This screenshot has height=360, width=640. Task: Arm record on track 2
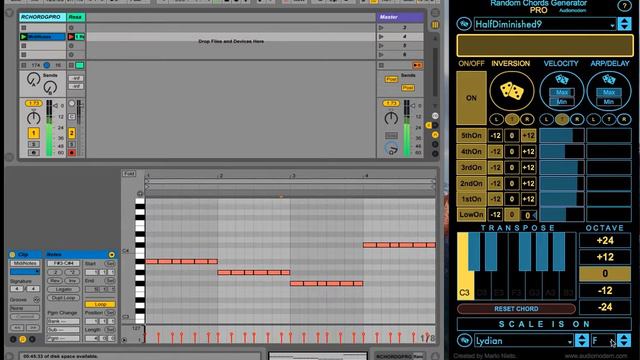[x=71, y=153]
